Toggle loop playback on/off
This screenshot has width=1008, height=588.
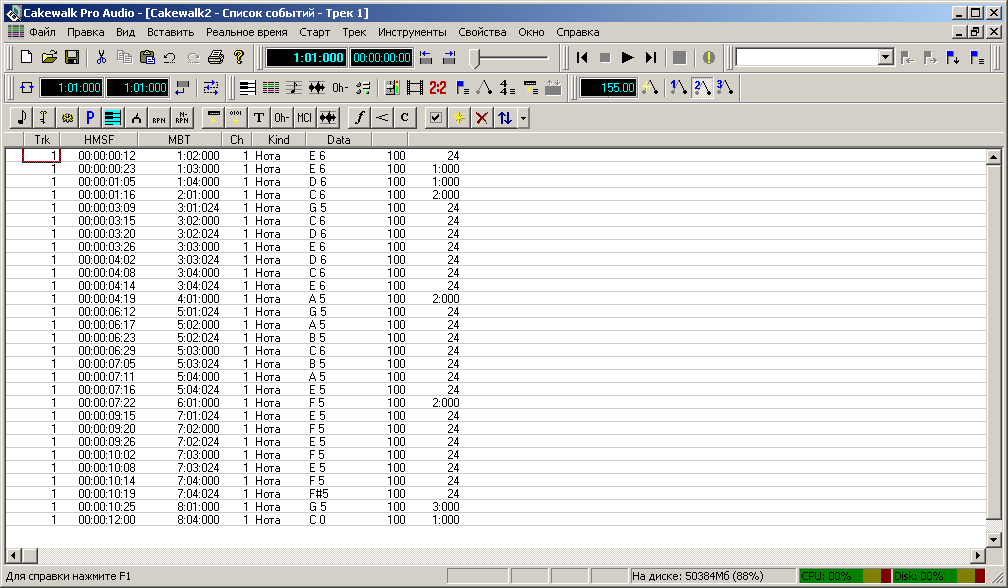[x=26, y=87]
